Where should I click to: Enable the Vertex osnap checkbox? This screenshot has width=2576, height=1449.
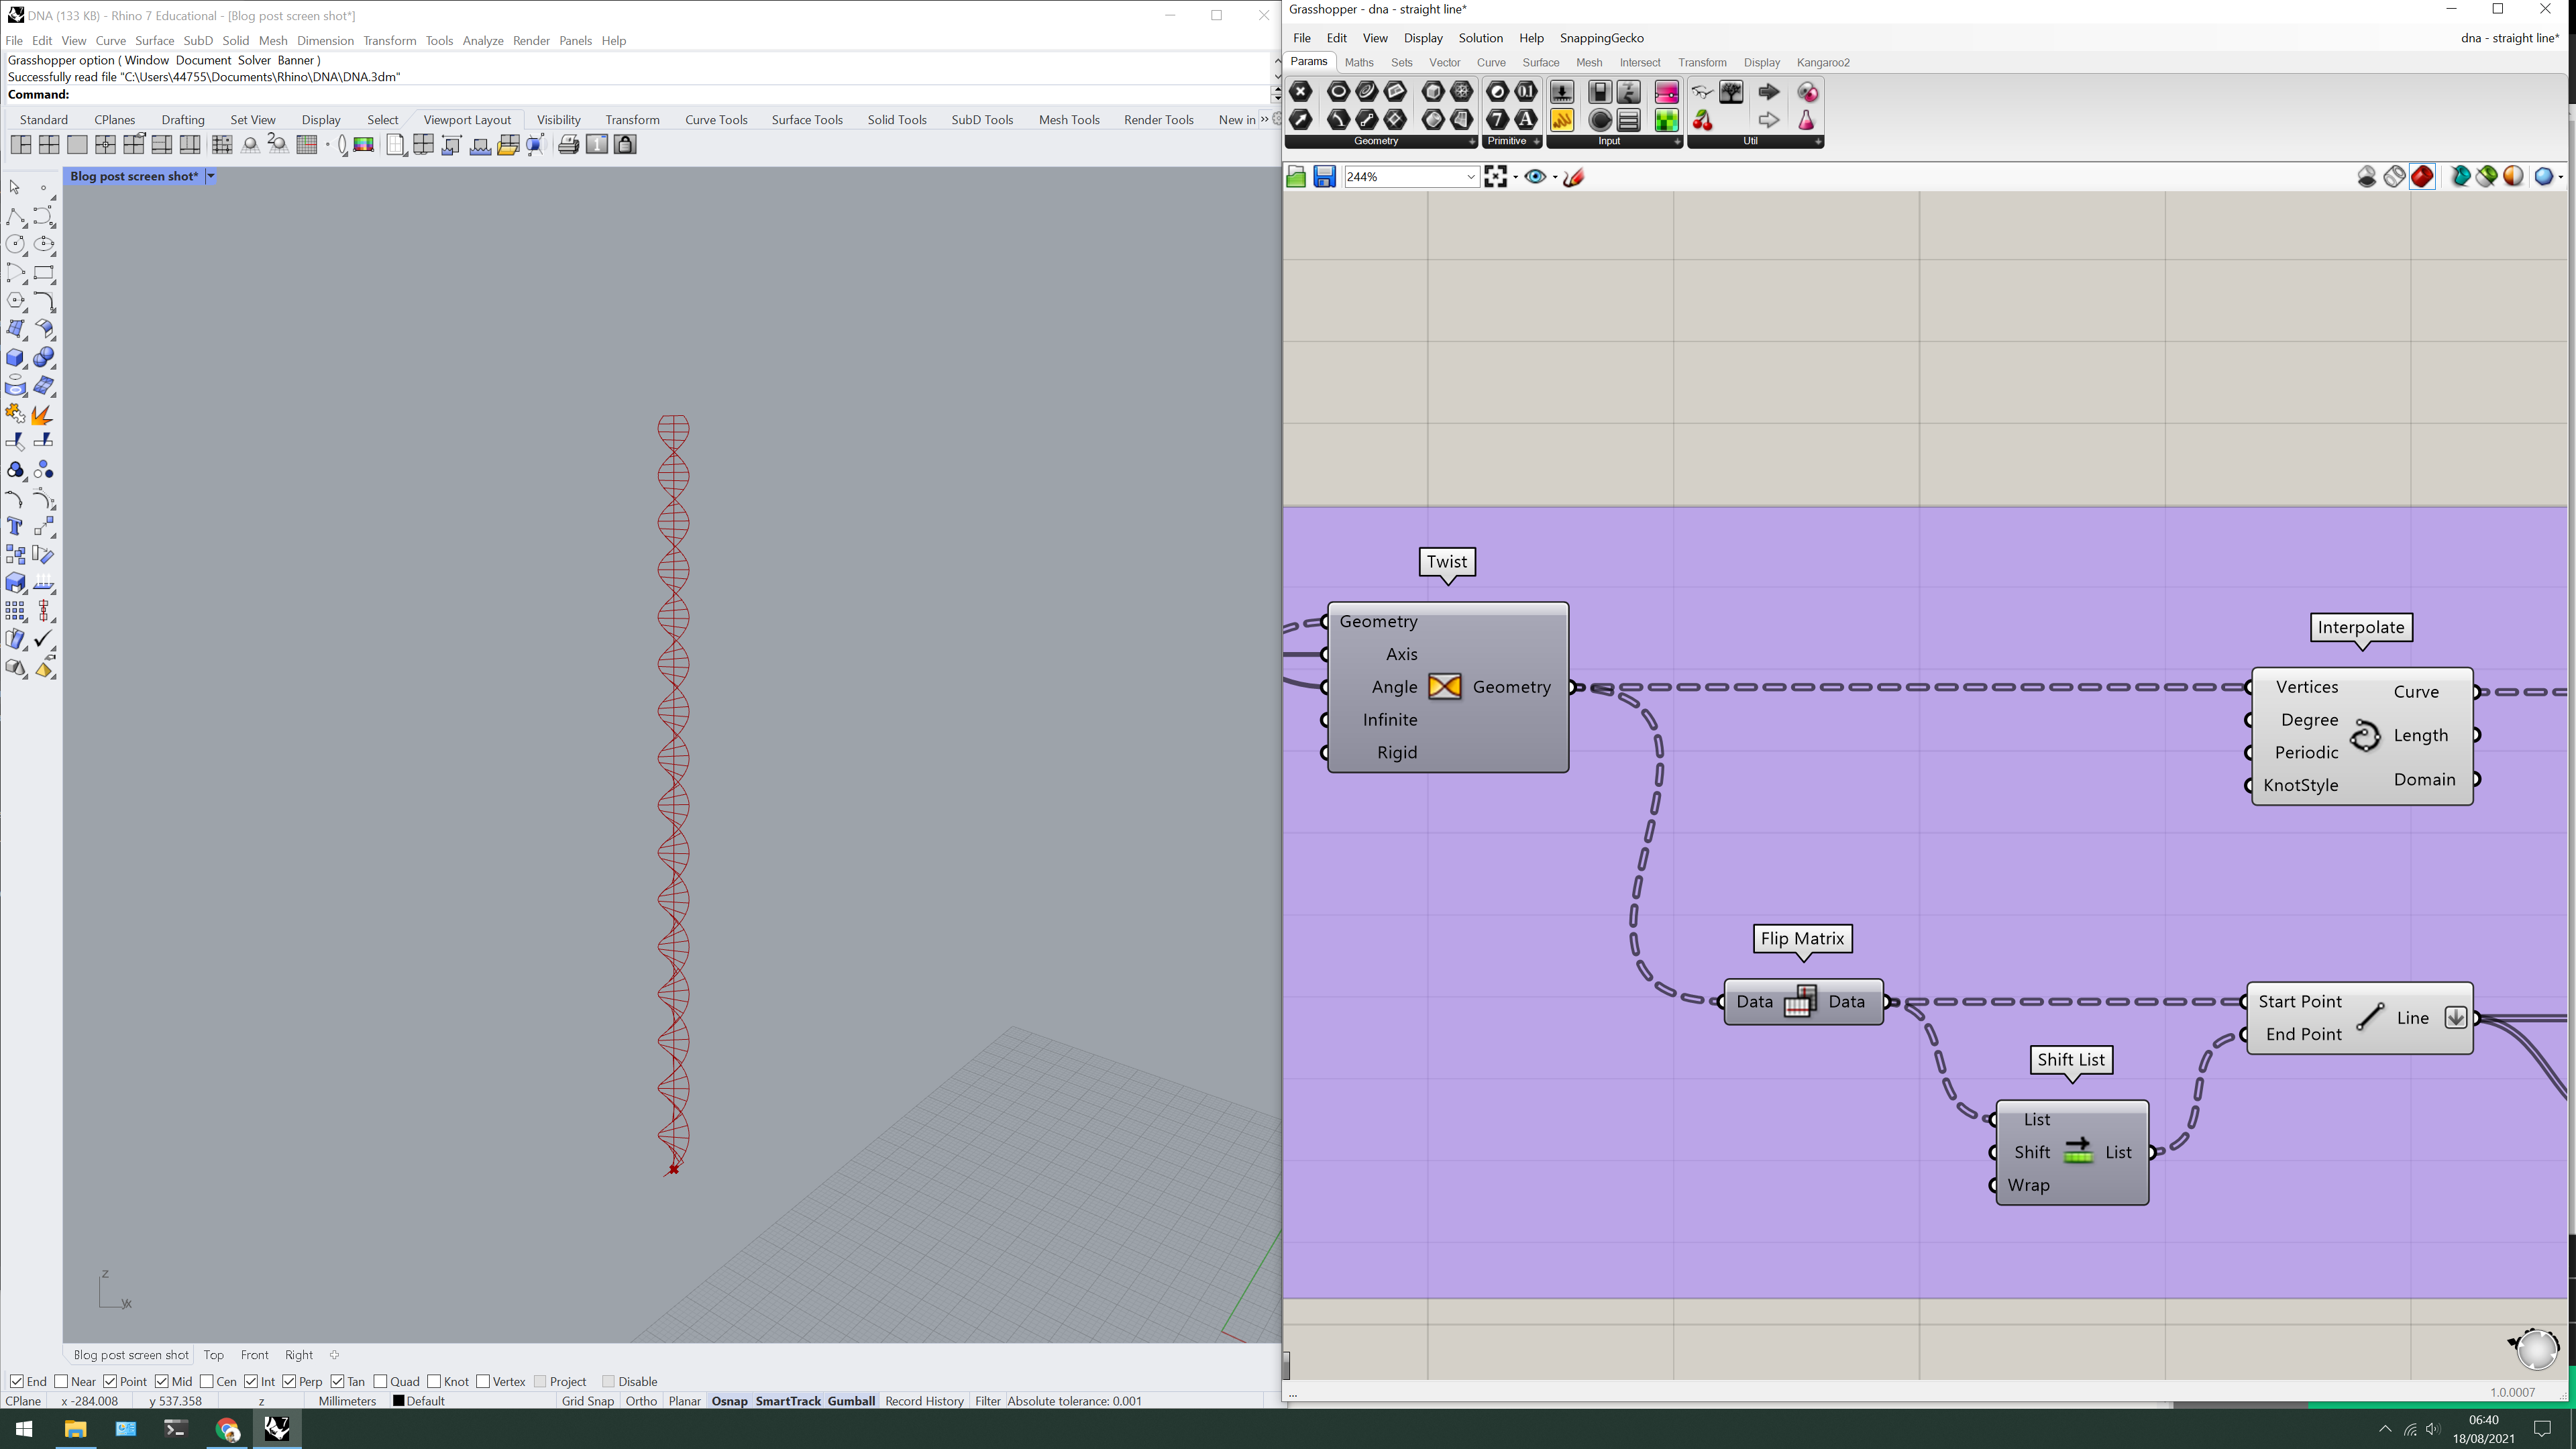483,1382
